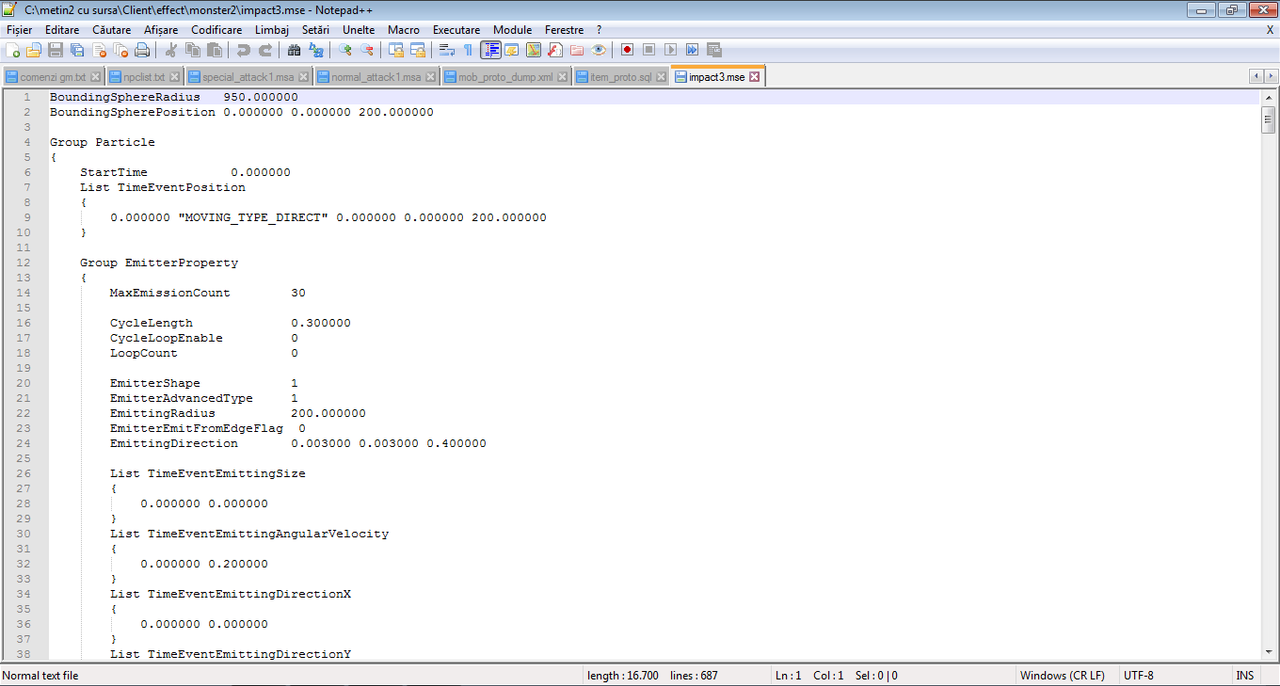Toggle synchronized vertical scrolling
This screenshot has width=1280, height=686.
point(396,50)
